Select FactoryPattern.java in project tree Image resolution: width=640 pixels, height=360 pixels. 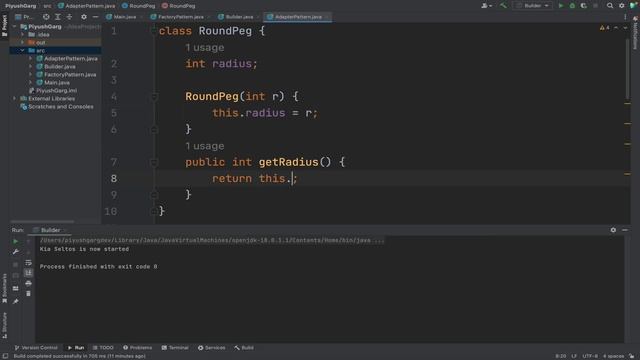click(x=70, y=75)
